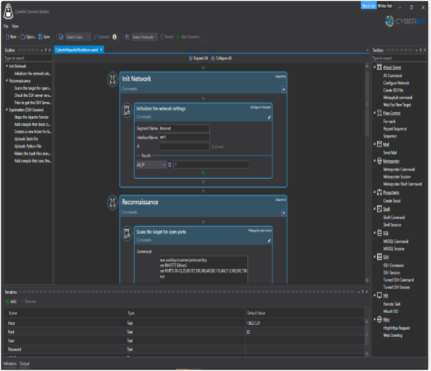Click the SSH category icon in Toolbox
The height and width of the screenshot is (371, 431).
pyautogui.click(x=379, y=257)
